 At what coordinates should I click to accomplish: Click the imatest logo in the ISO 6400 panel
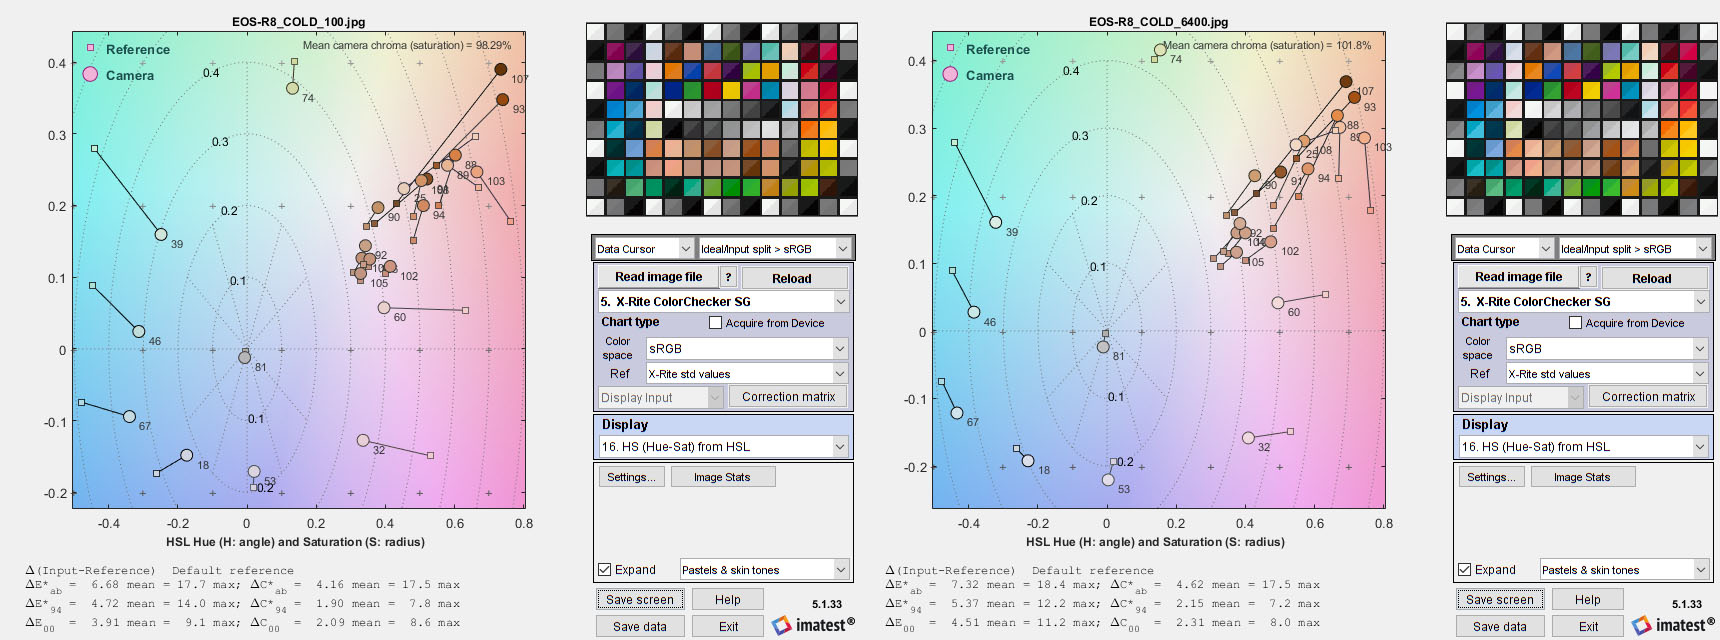pyautogui.click(x=1674, y=625)
